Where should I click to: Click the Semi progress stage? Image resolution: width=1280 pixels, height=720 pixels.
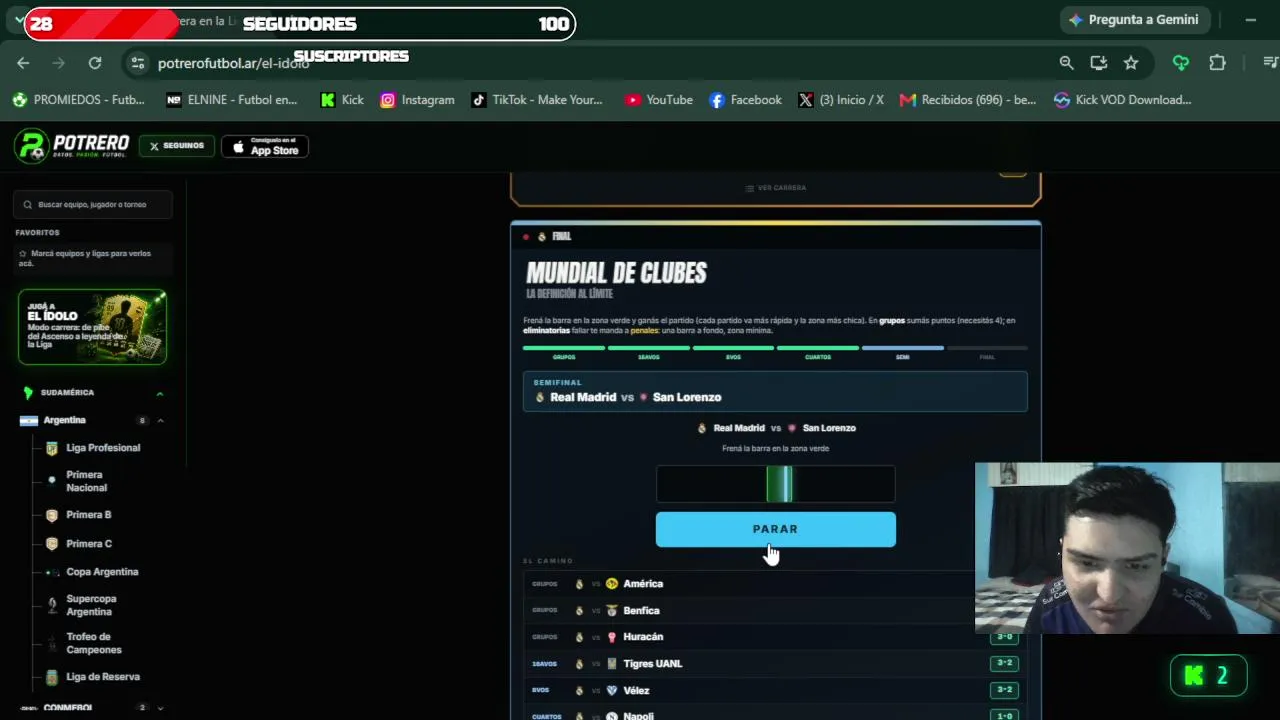(902, 352)
